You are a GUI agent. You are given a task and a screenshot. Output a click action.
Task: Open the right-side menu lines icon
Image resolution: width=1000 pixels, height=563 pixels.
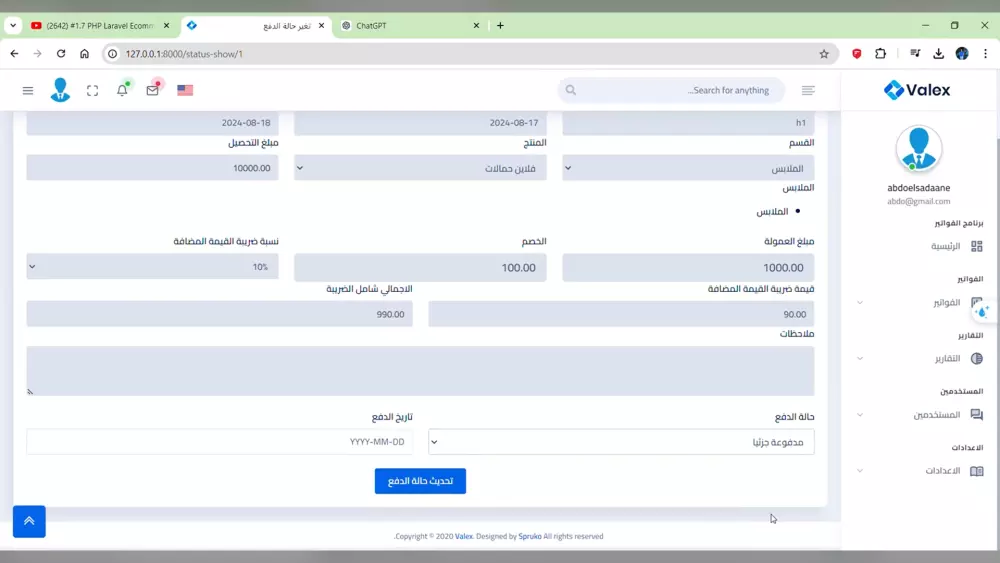[x=808, y=91]
